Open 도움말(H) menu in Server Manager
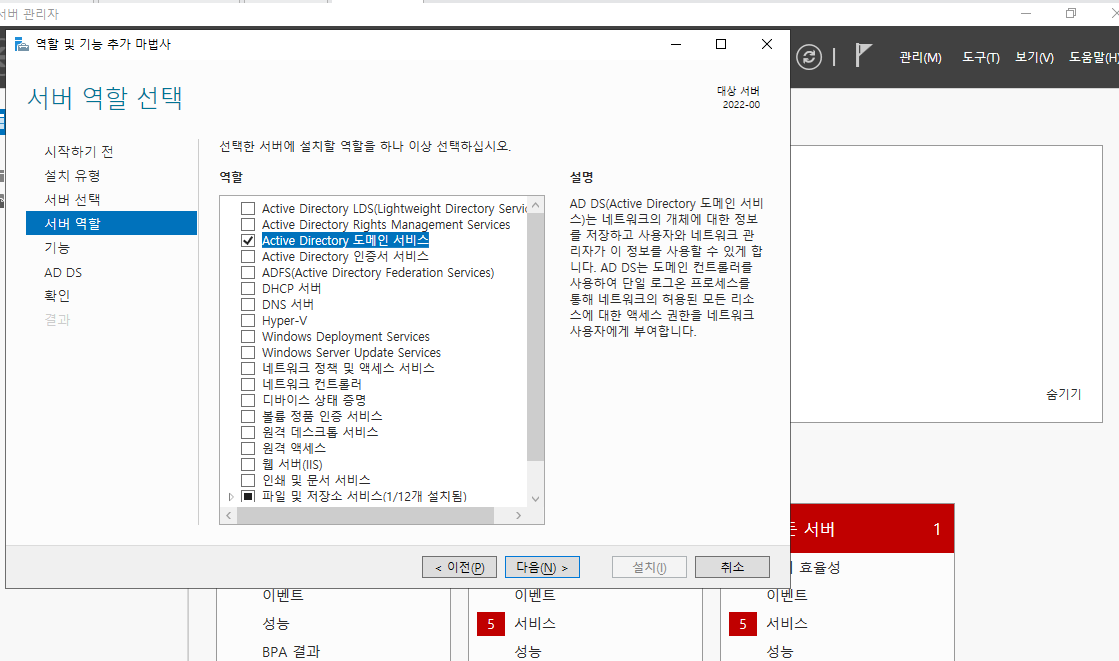 (1093, 58)
